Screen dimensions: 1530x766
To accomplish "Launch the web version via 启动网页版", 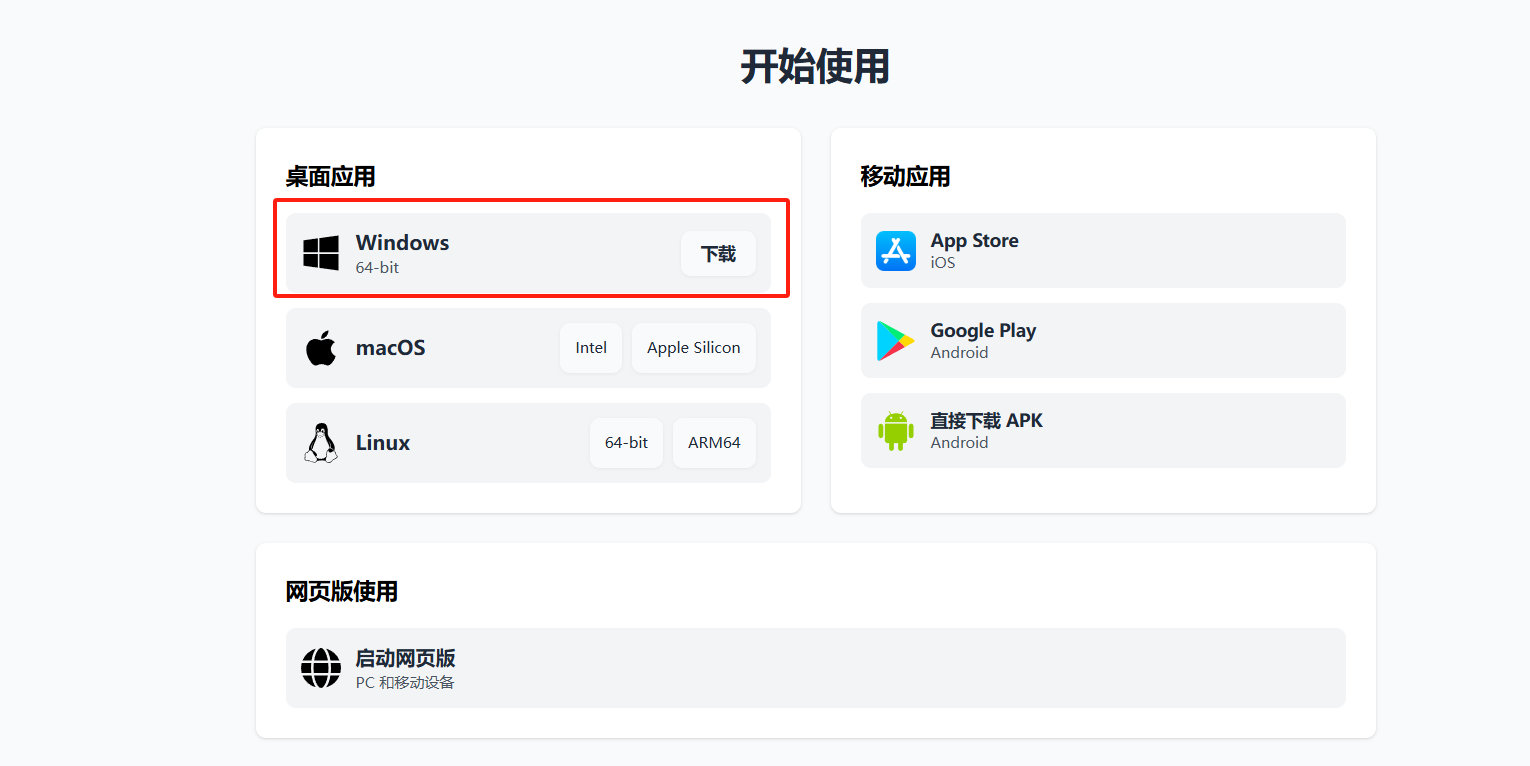I will coord(816,668).
